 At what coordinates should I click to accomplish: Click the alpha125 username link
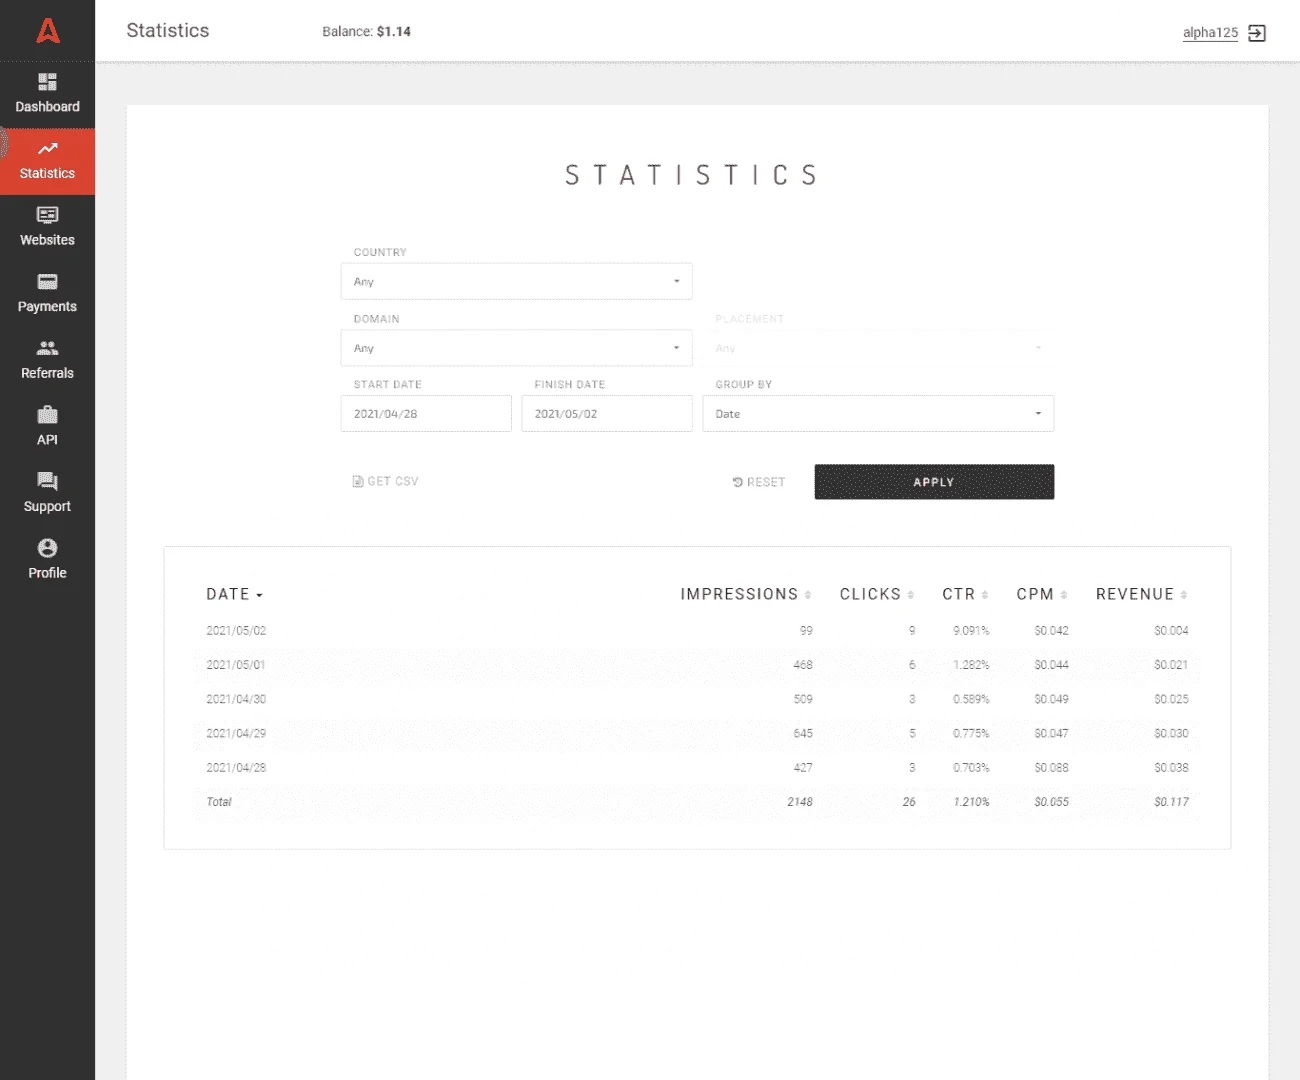click(x=1210, y=32)
